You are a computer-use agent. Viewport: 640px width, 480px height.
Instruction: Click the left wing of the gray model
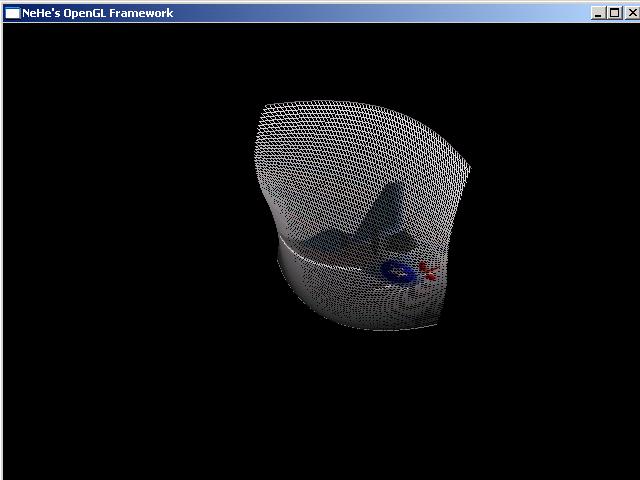point(325,245)
